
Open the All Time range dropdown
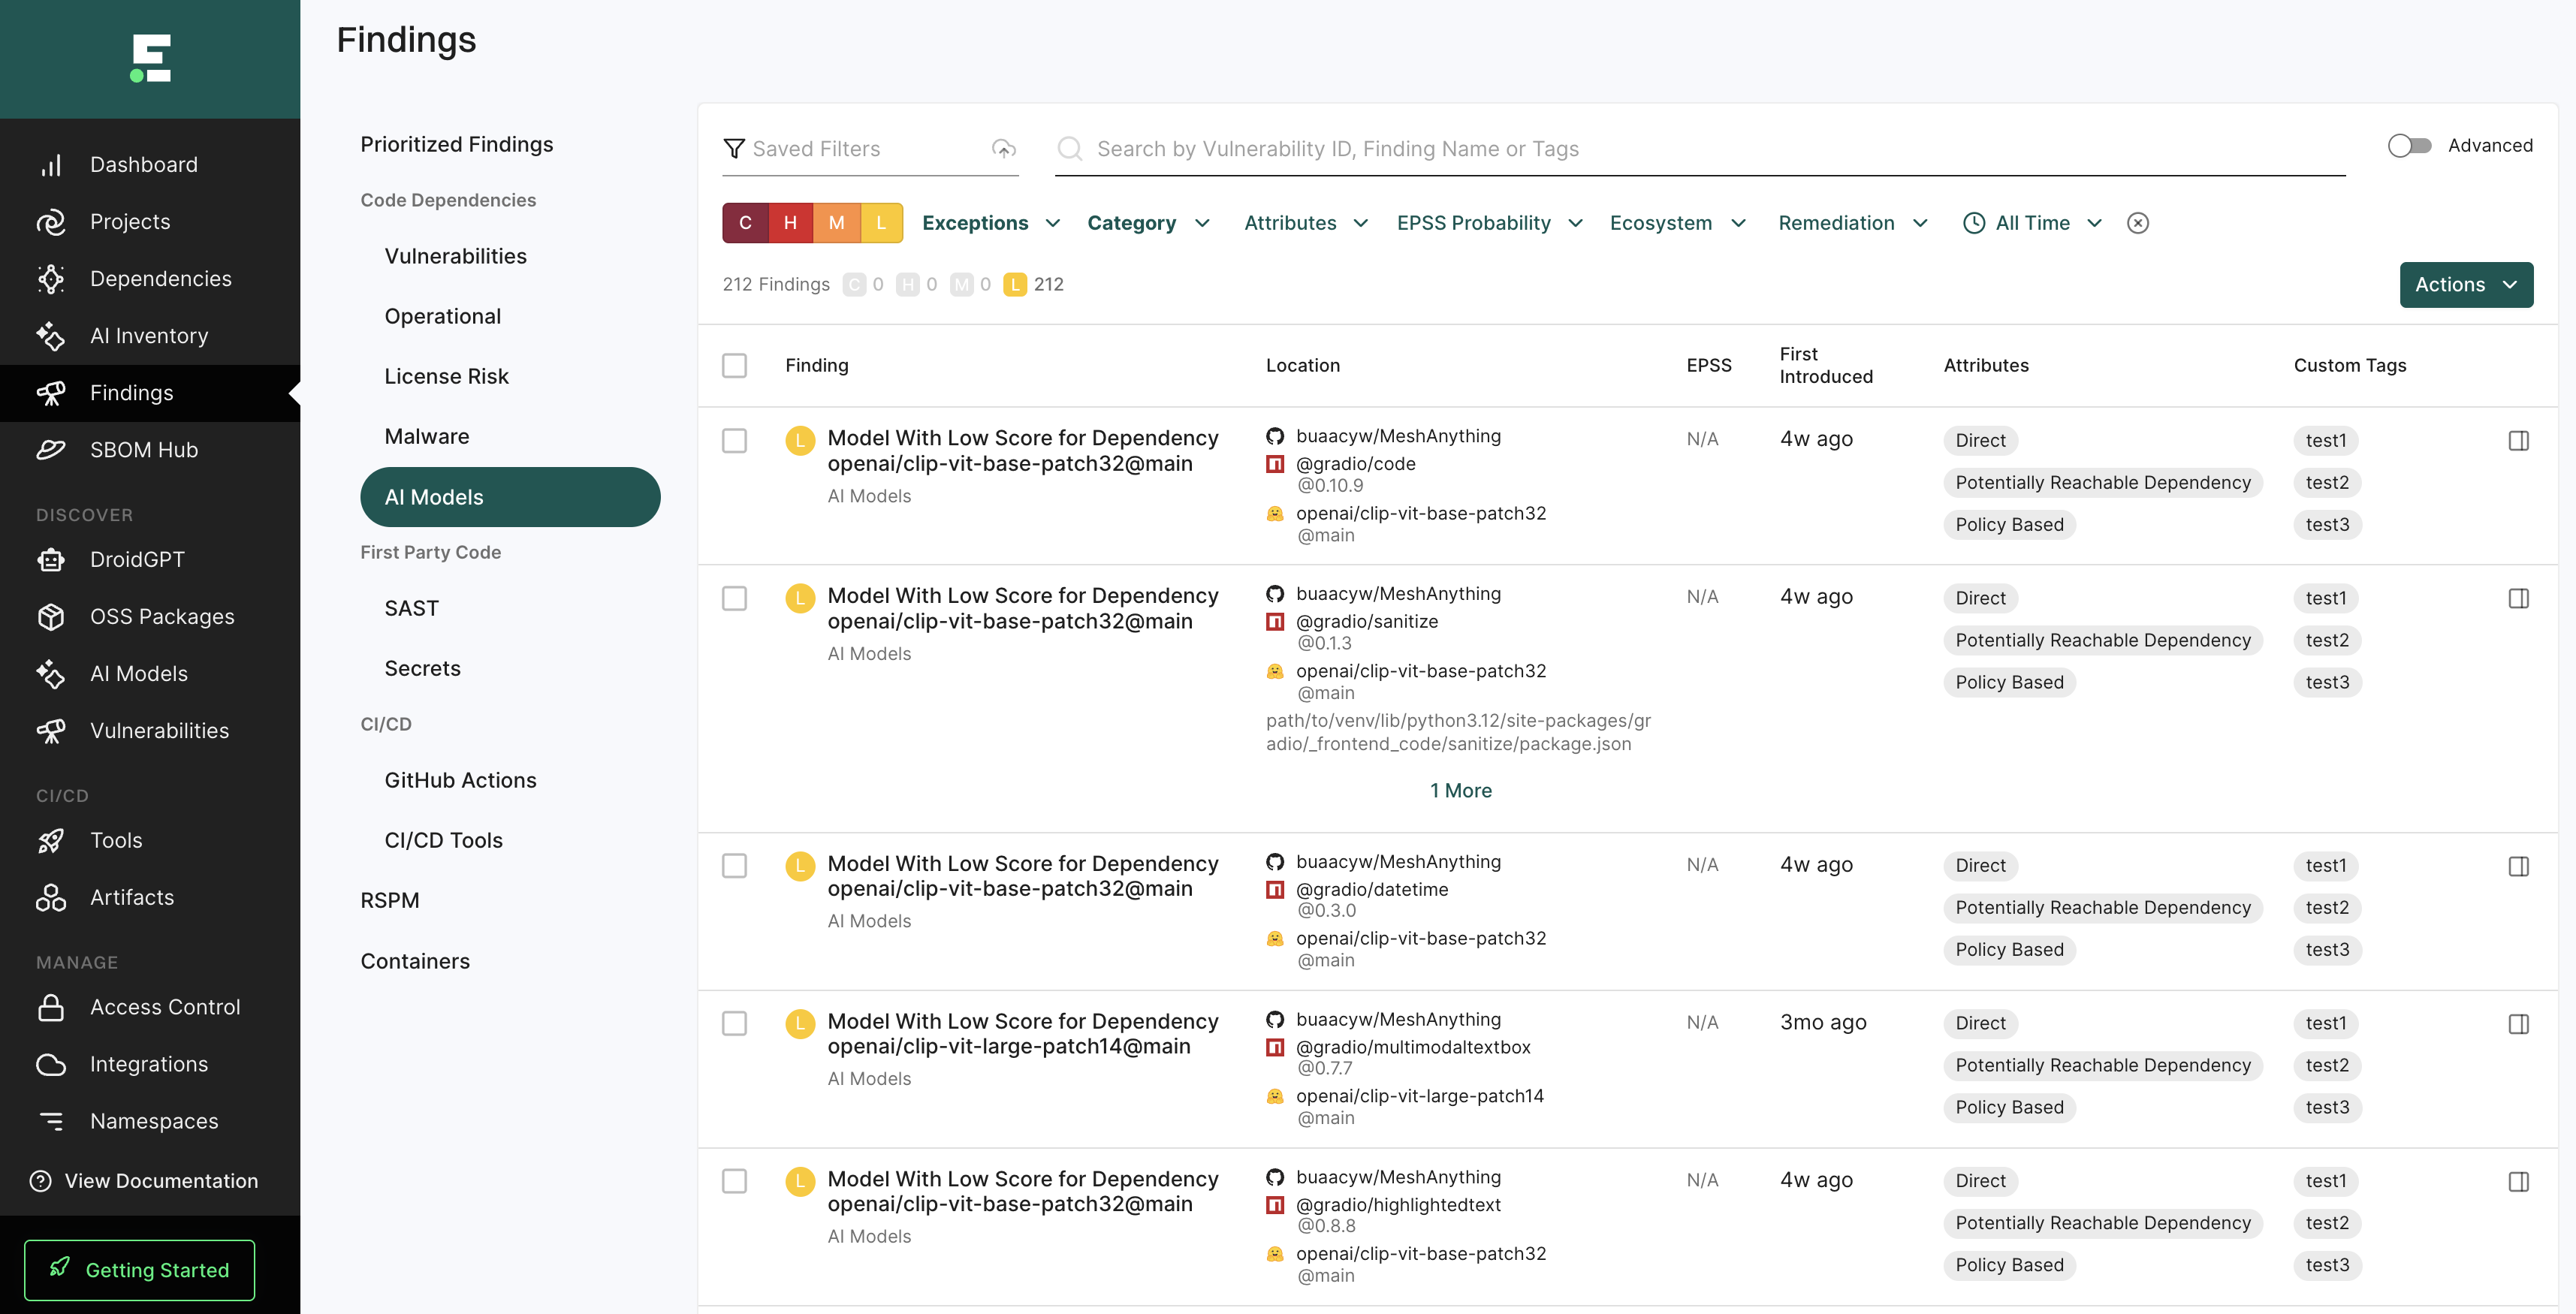[2033, 223]
